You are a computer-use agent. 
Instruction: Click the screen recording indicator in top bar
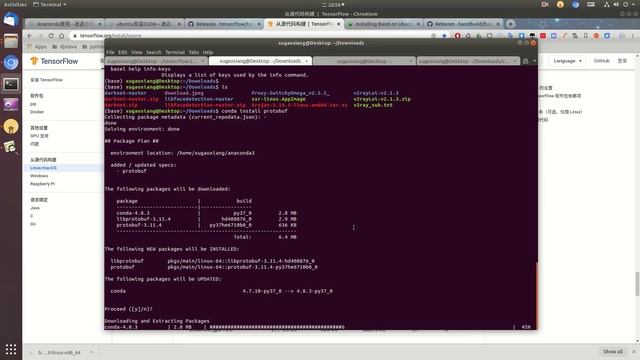544,4
